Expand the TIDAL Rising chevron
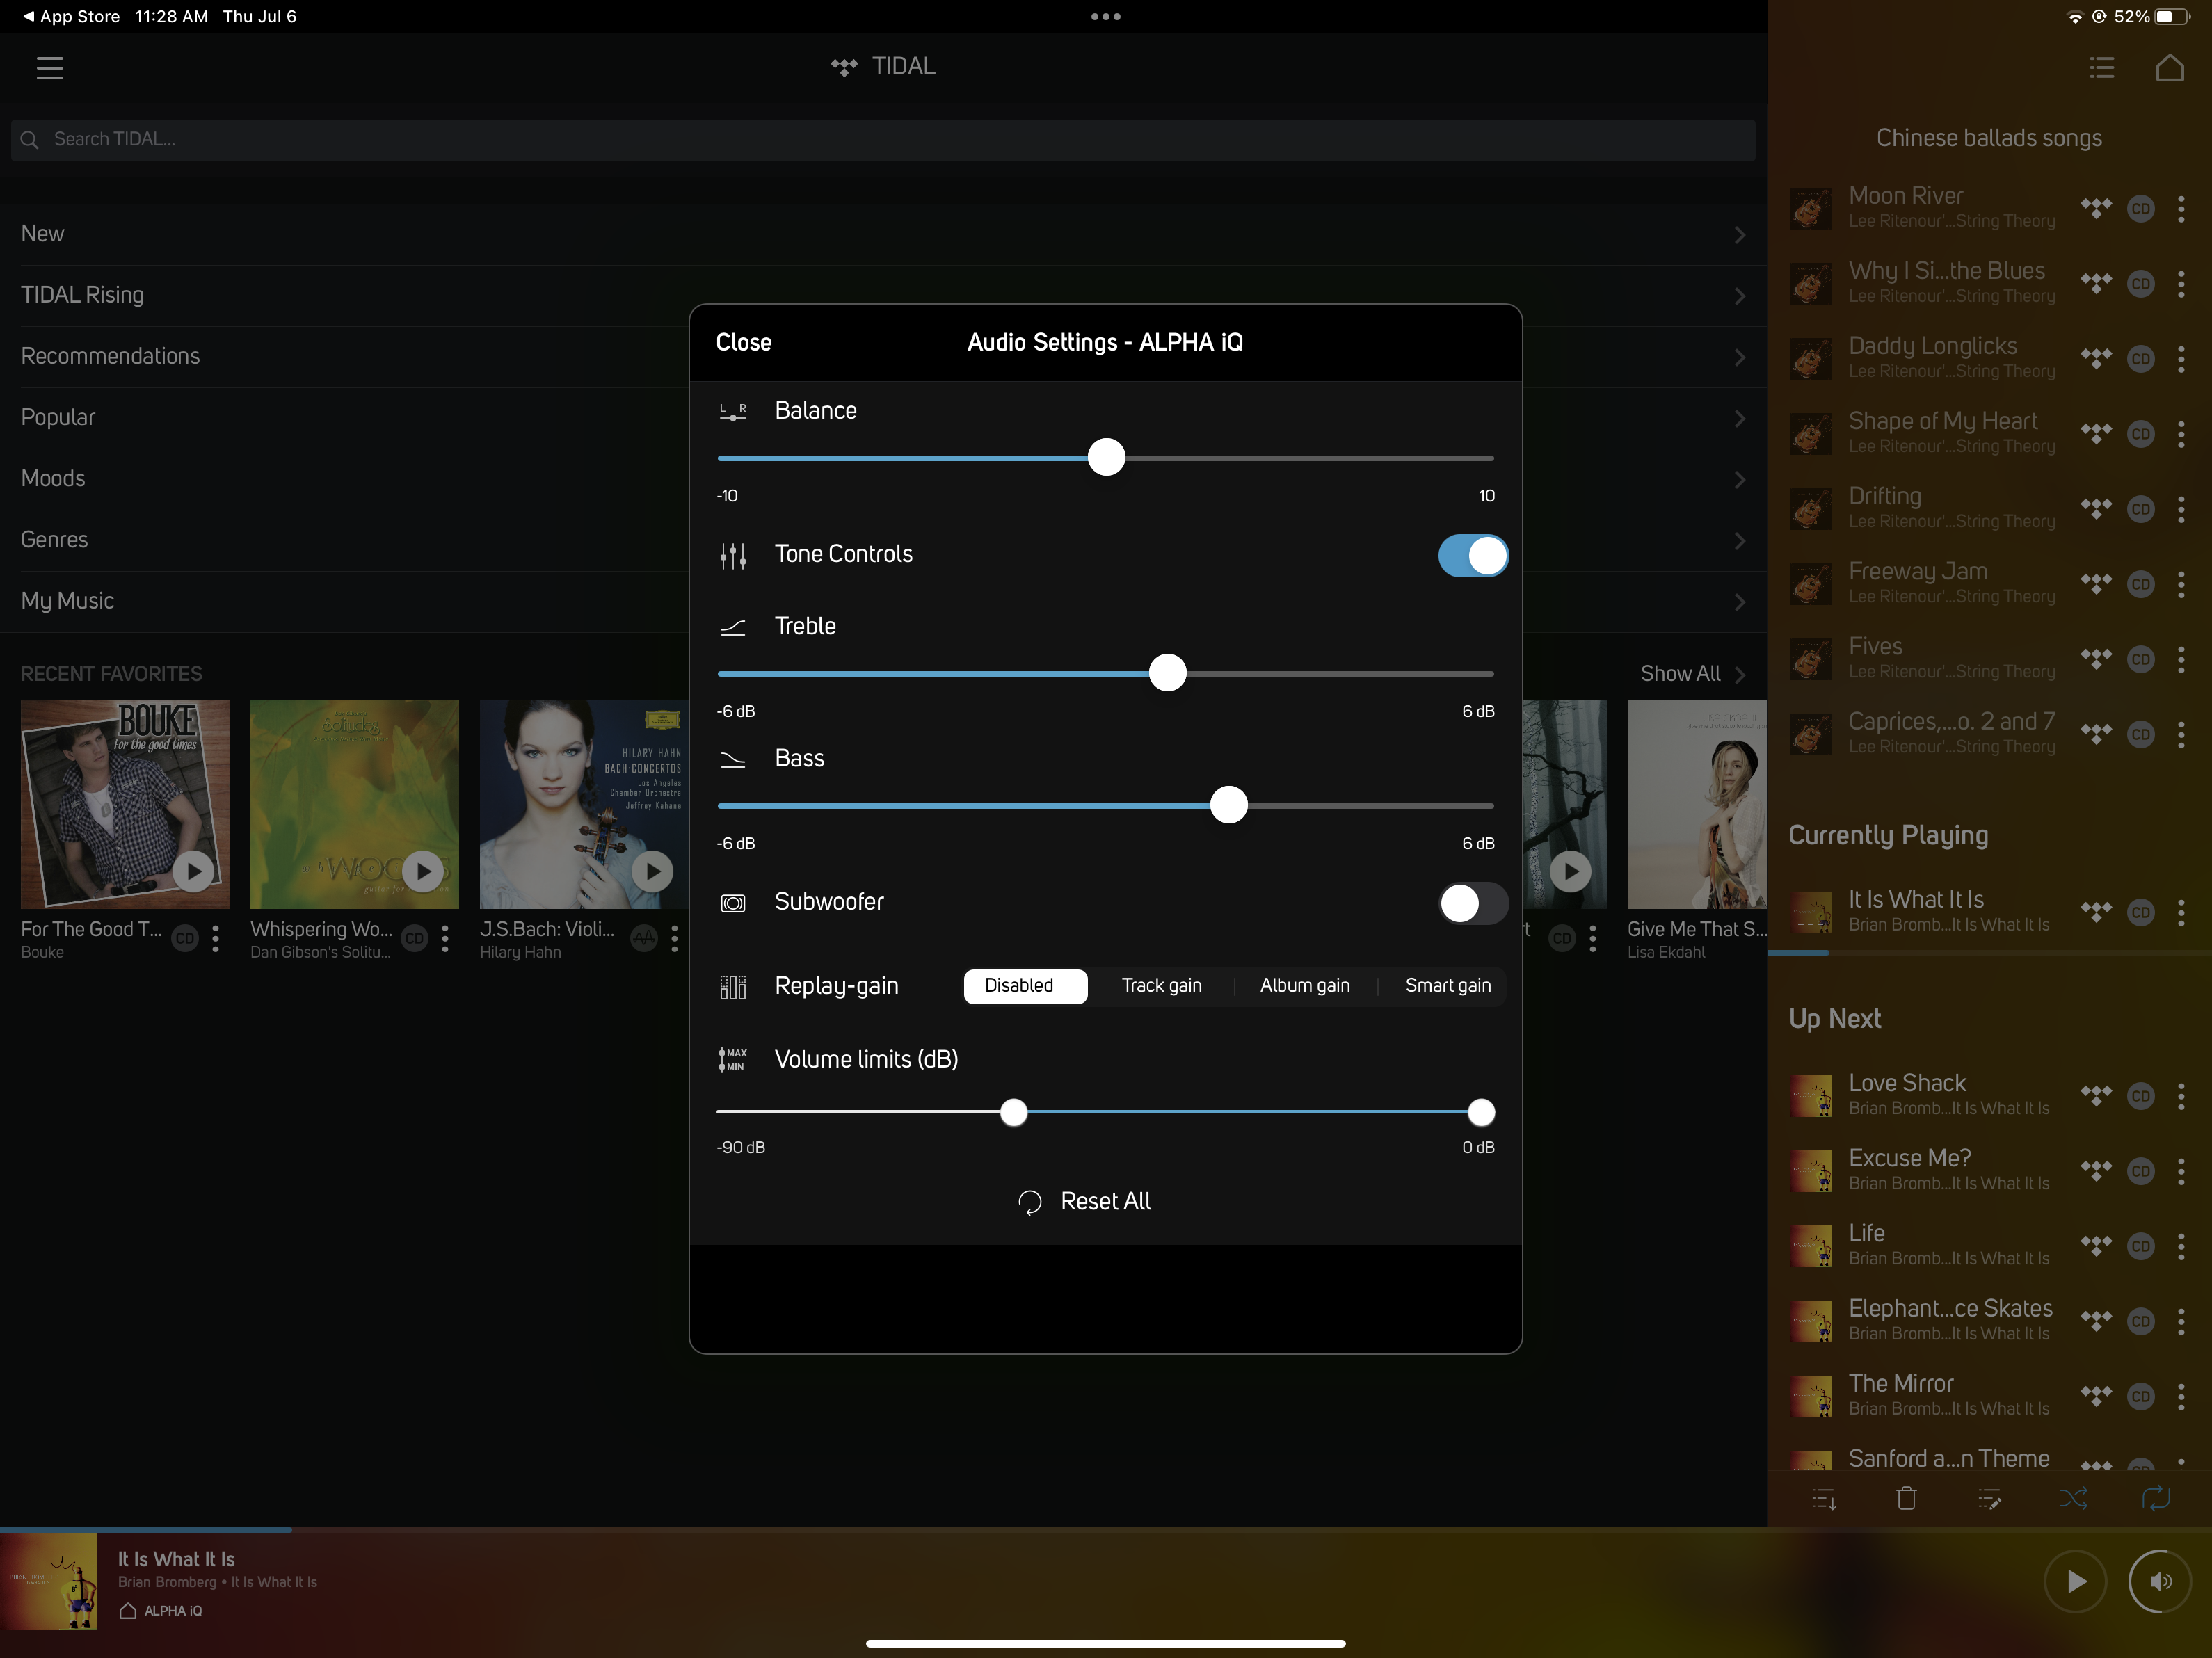 click(x=1740, y=296)
